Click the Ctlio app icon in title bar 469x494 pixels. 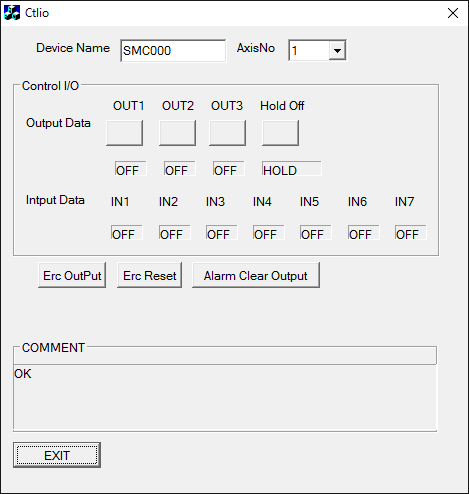tap(12, 13)
